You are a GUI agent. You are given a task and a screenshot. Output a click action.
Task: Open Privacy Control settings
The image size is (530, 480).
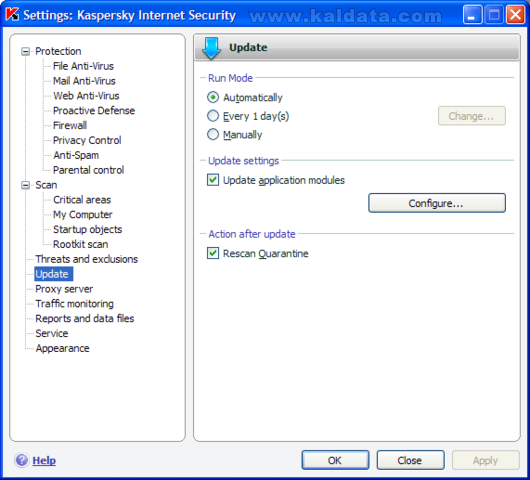[87, 140]
